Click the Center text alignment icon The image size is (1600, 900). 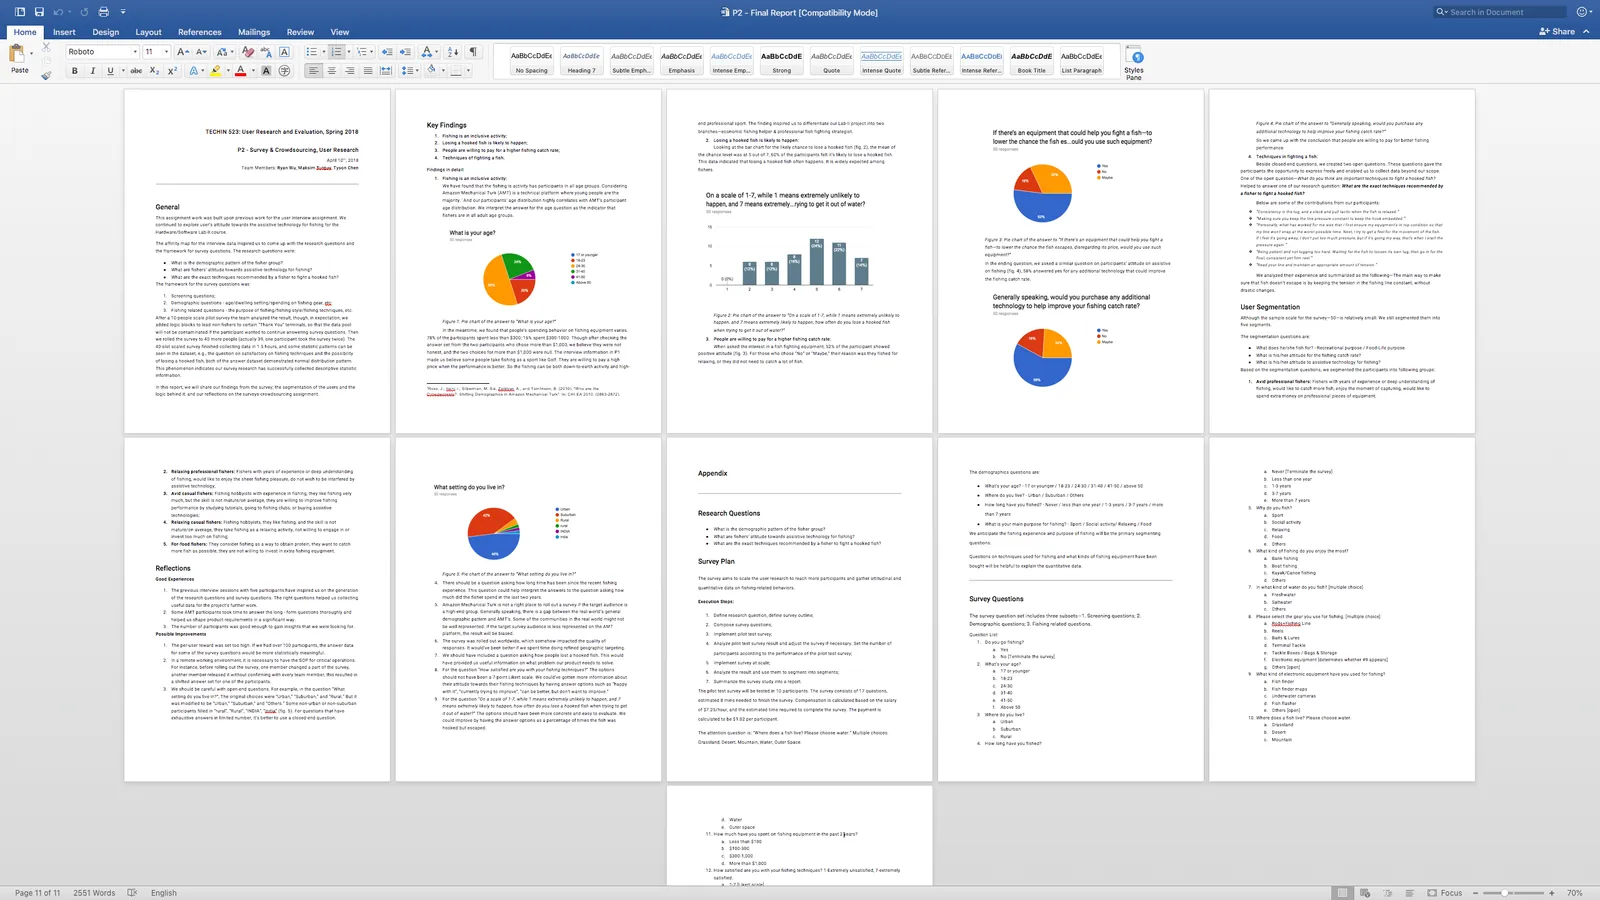[332, 71]
